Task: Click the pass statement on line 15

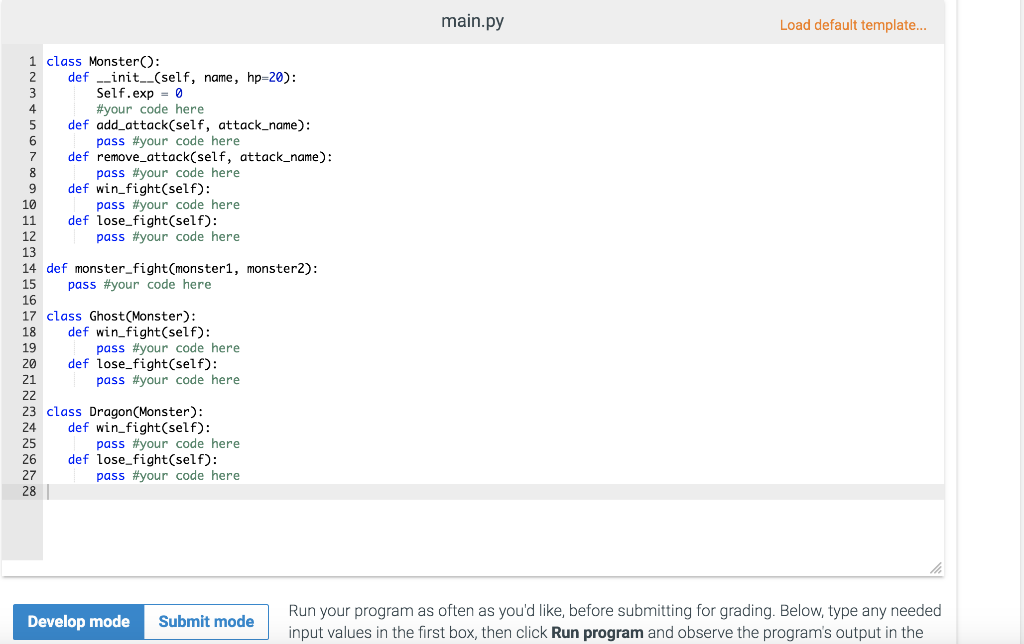Action: pyautogui.click(x=82, y=284)
